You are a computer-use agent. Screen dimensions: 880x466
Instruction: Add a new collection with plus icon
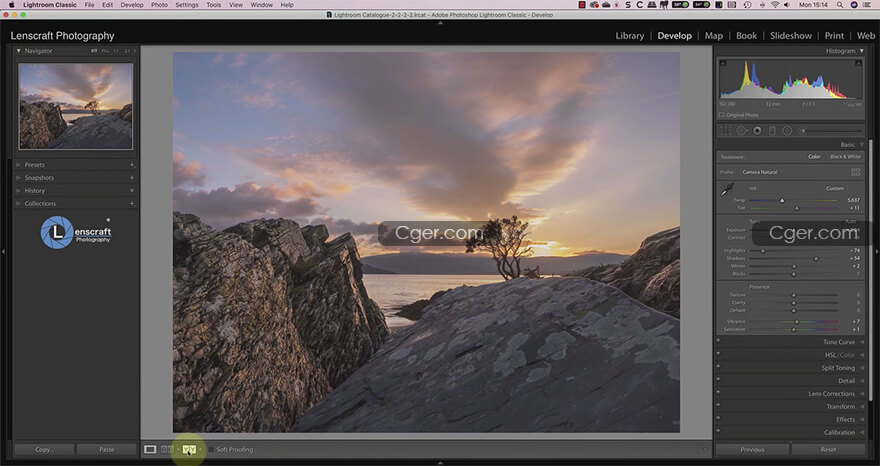click(132, 204)
